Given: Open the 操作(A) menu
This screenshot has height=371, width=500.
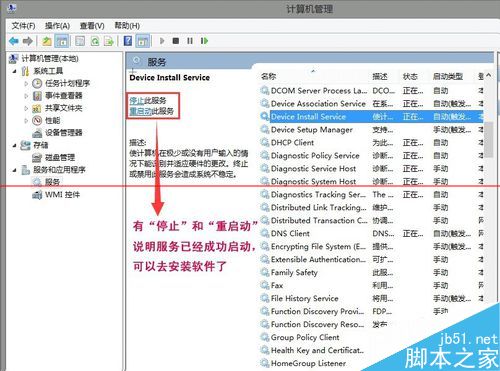Looking at the screenshot, I should pyautogui.click(x=57, y=26).
